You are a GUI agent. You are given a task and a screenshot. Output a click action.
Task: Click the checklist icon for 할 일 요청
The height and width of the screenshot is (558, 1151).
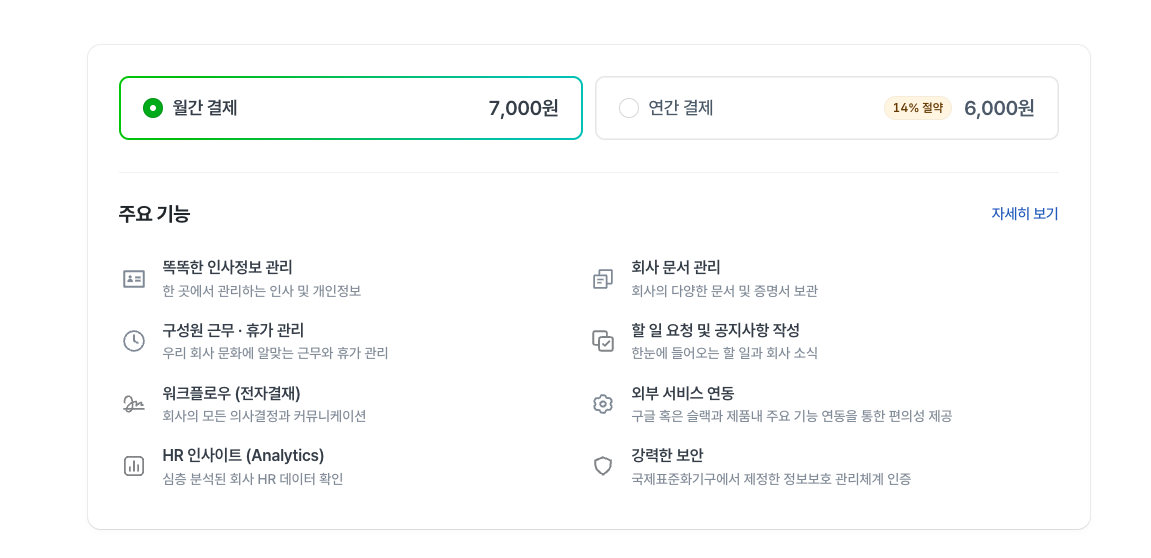(603, 341)
